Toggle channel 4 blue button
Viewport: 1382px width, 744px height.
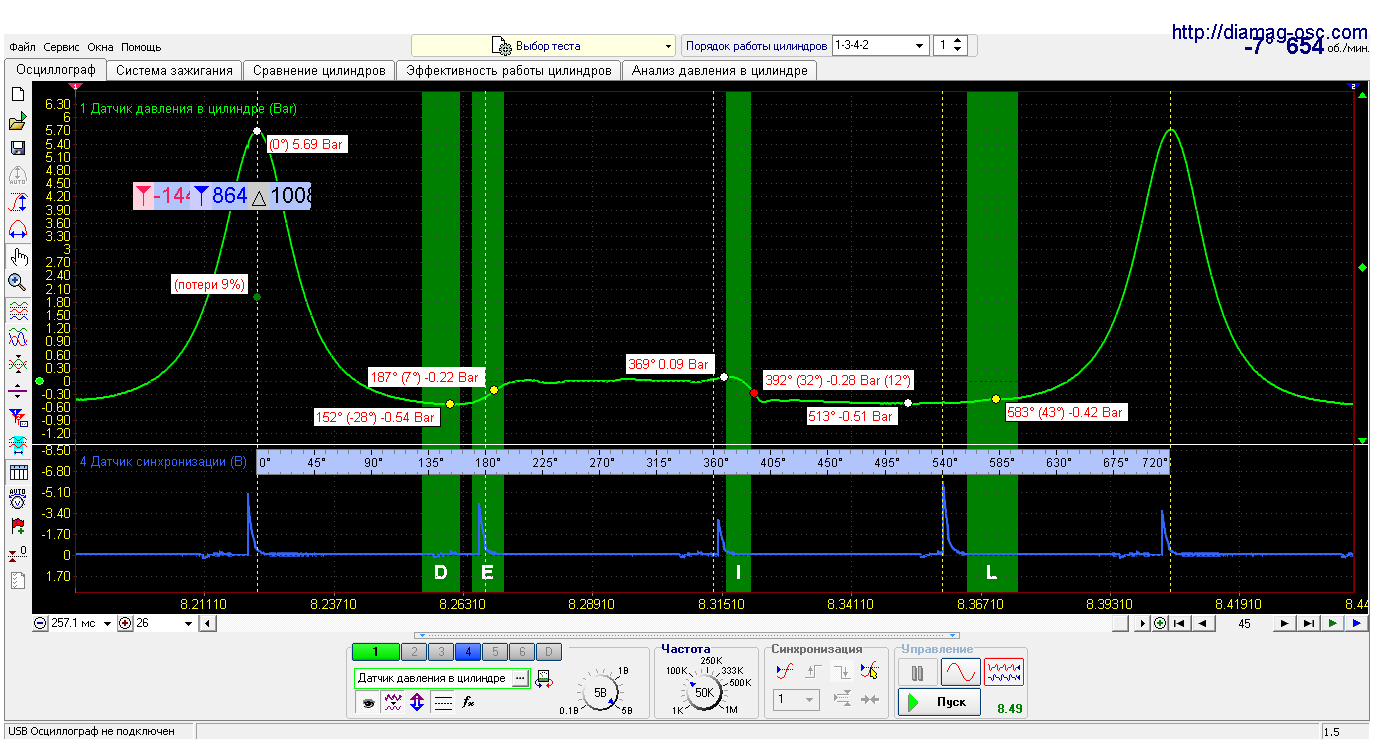[467, 652]
